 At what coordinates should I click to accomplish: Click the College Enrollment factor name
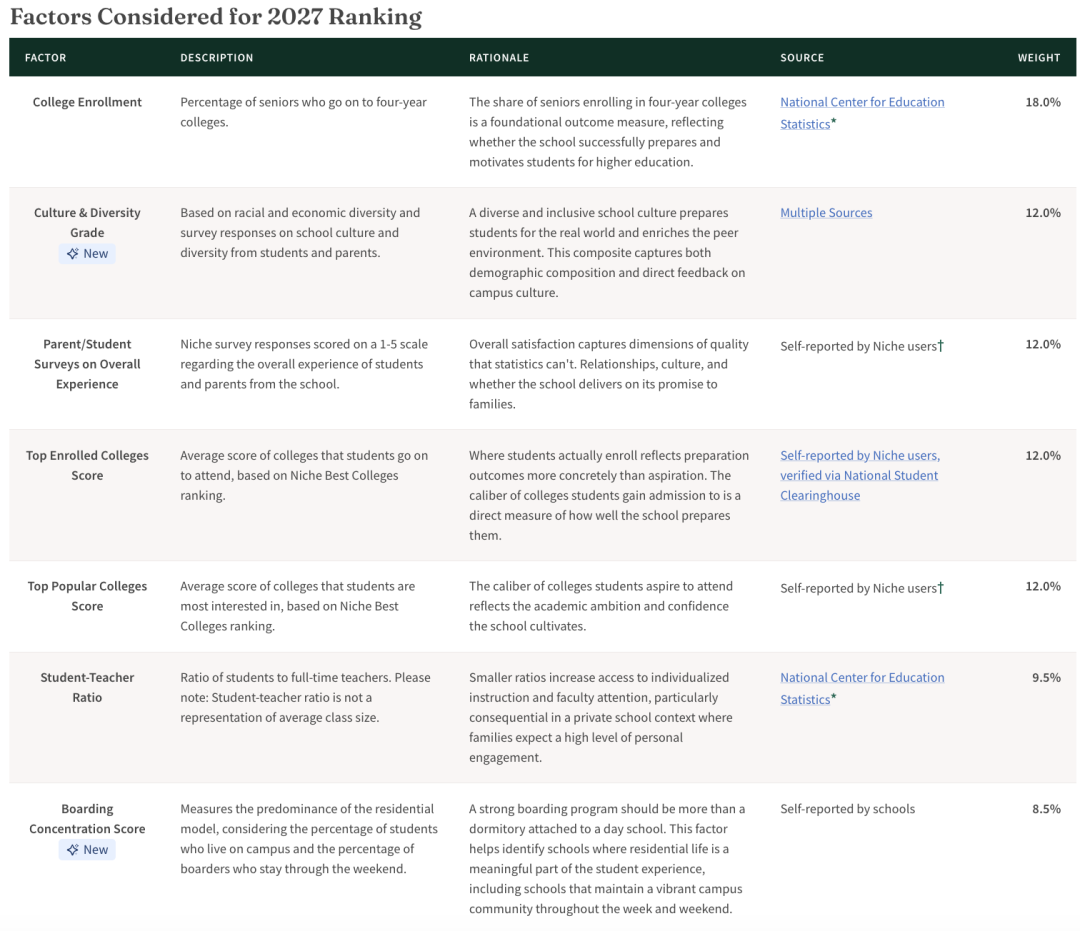tap(87, 102)
